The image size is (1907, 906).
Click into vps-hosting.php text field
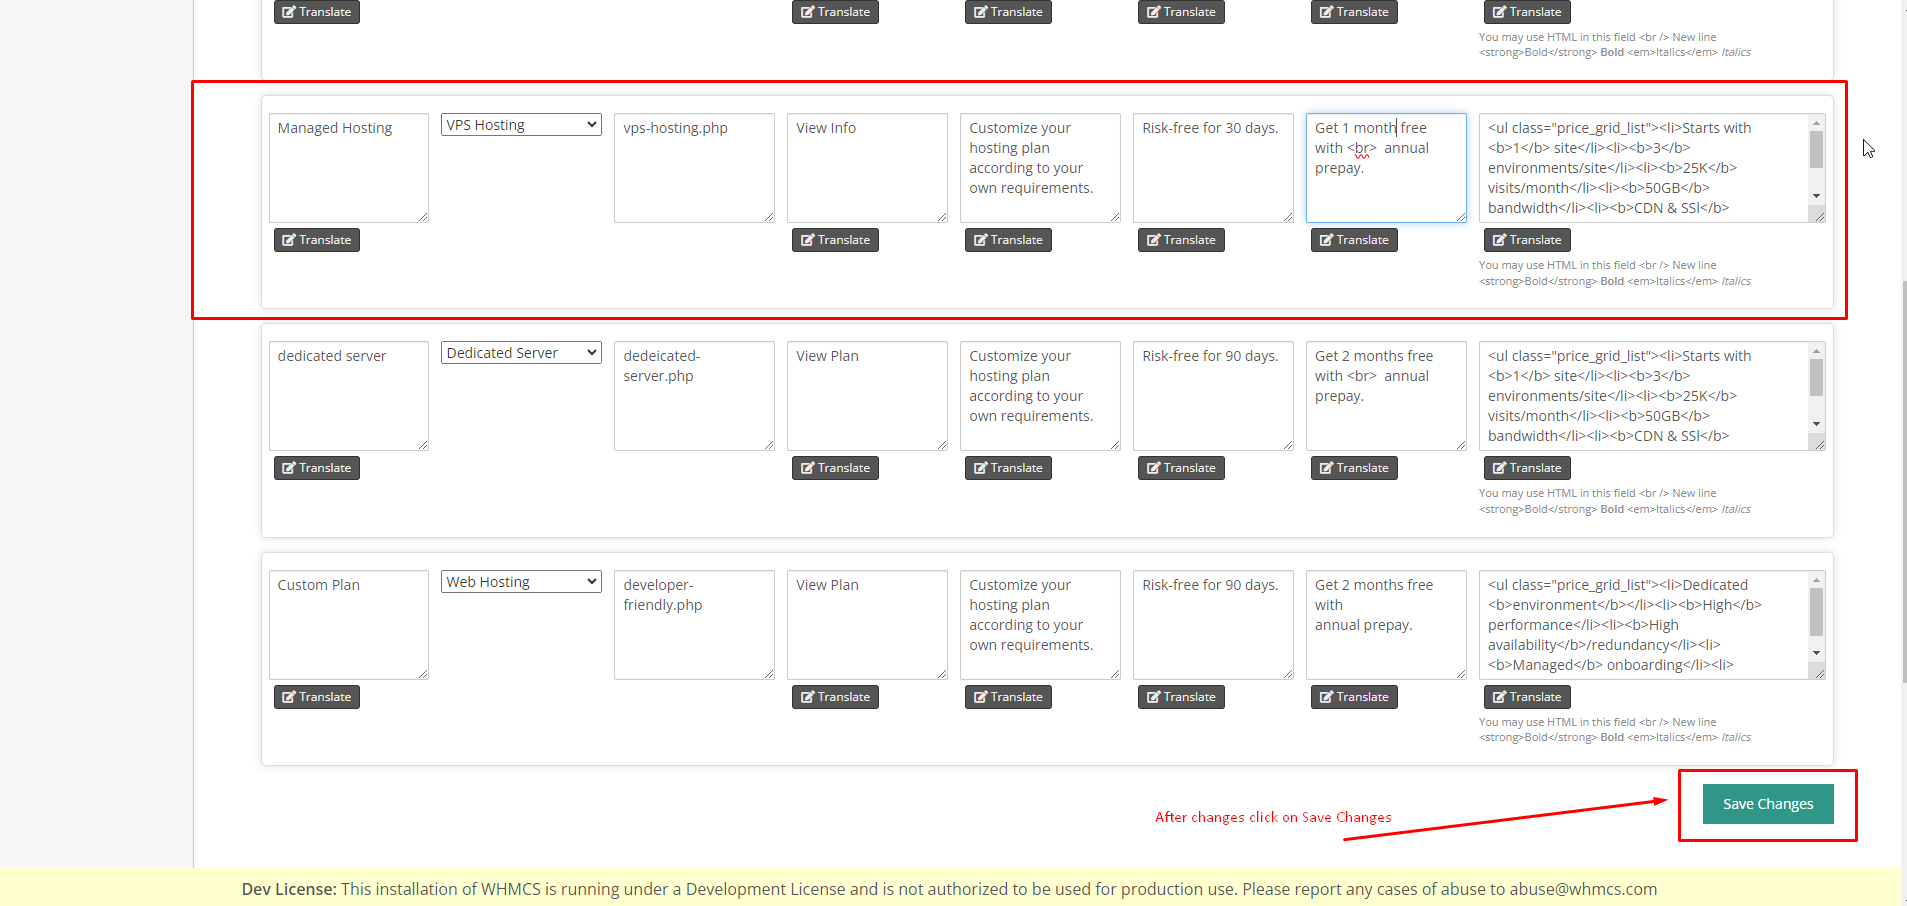pyautogui.click(x=693, y=168)
